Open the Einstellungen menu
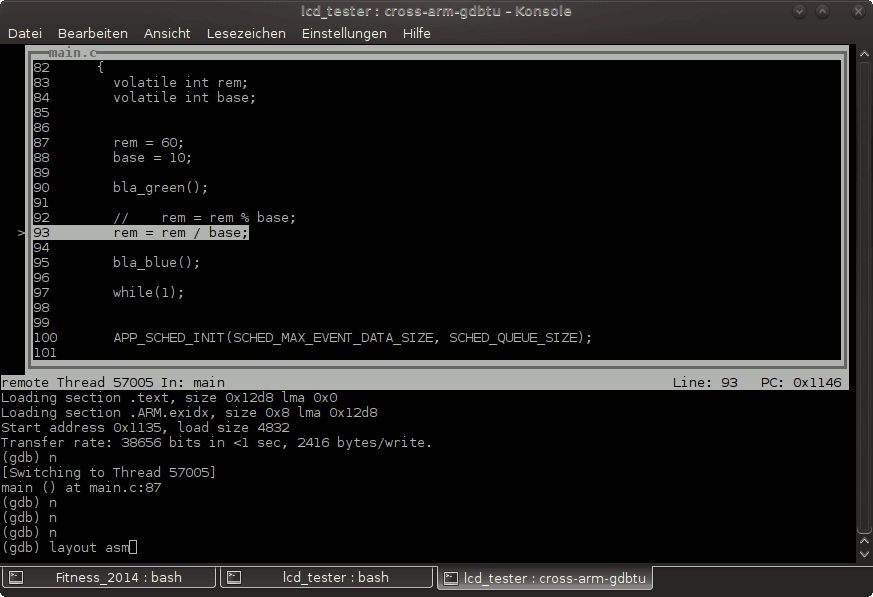Image resolution: width=873 pixels, height=597 pixels. pos(344,33)
